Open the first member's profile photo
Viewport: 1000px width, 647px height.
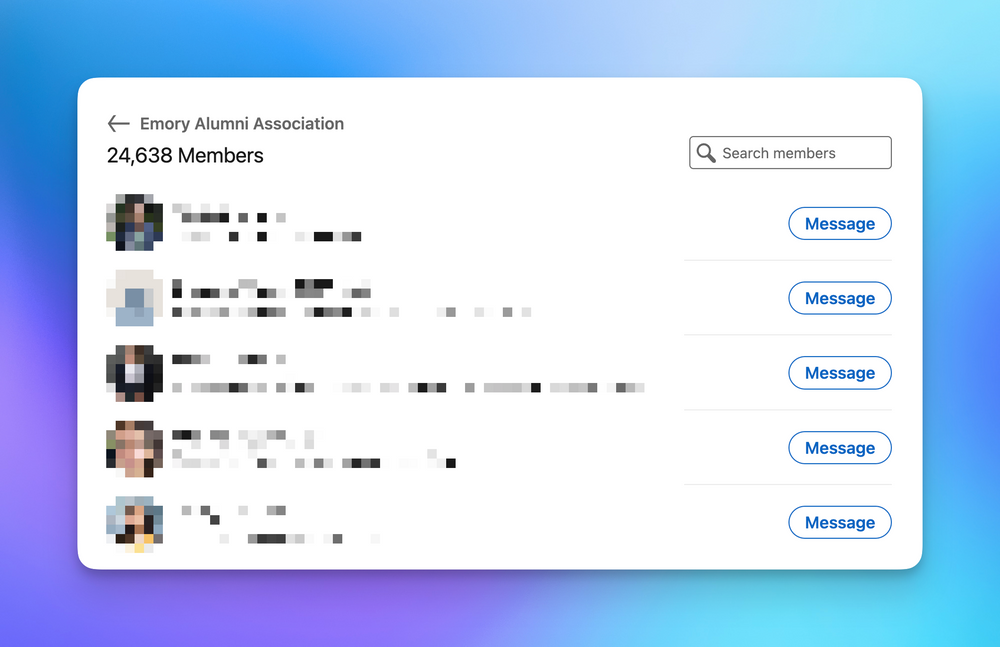click(134, 223)
